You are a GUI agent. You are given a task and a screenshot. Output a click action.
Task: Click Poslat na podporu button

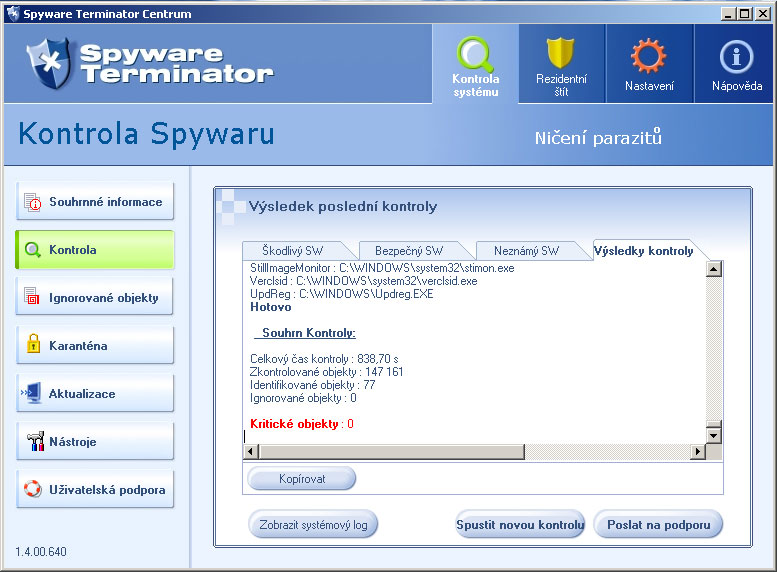pos(659,524)
